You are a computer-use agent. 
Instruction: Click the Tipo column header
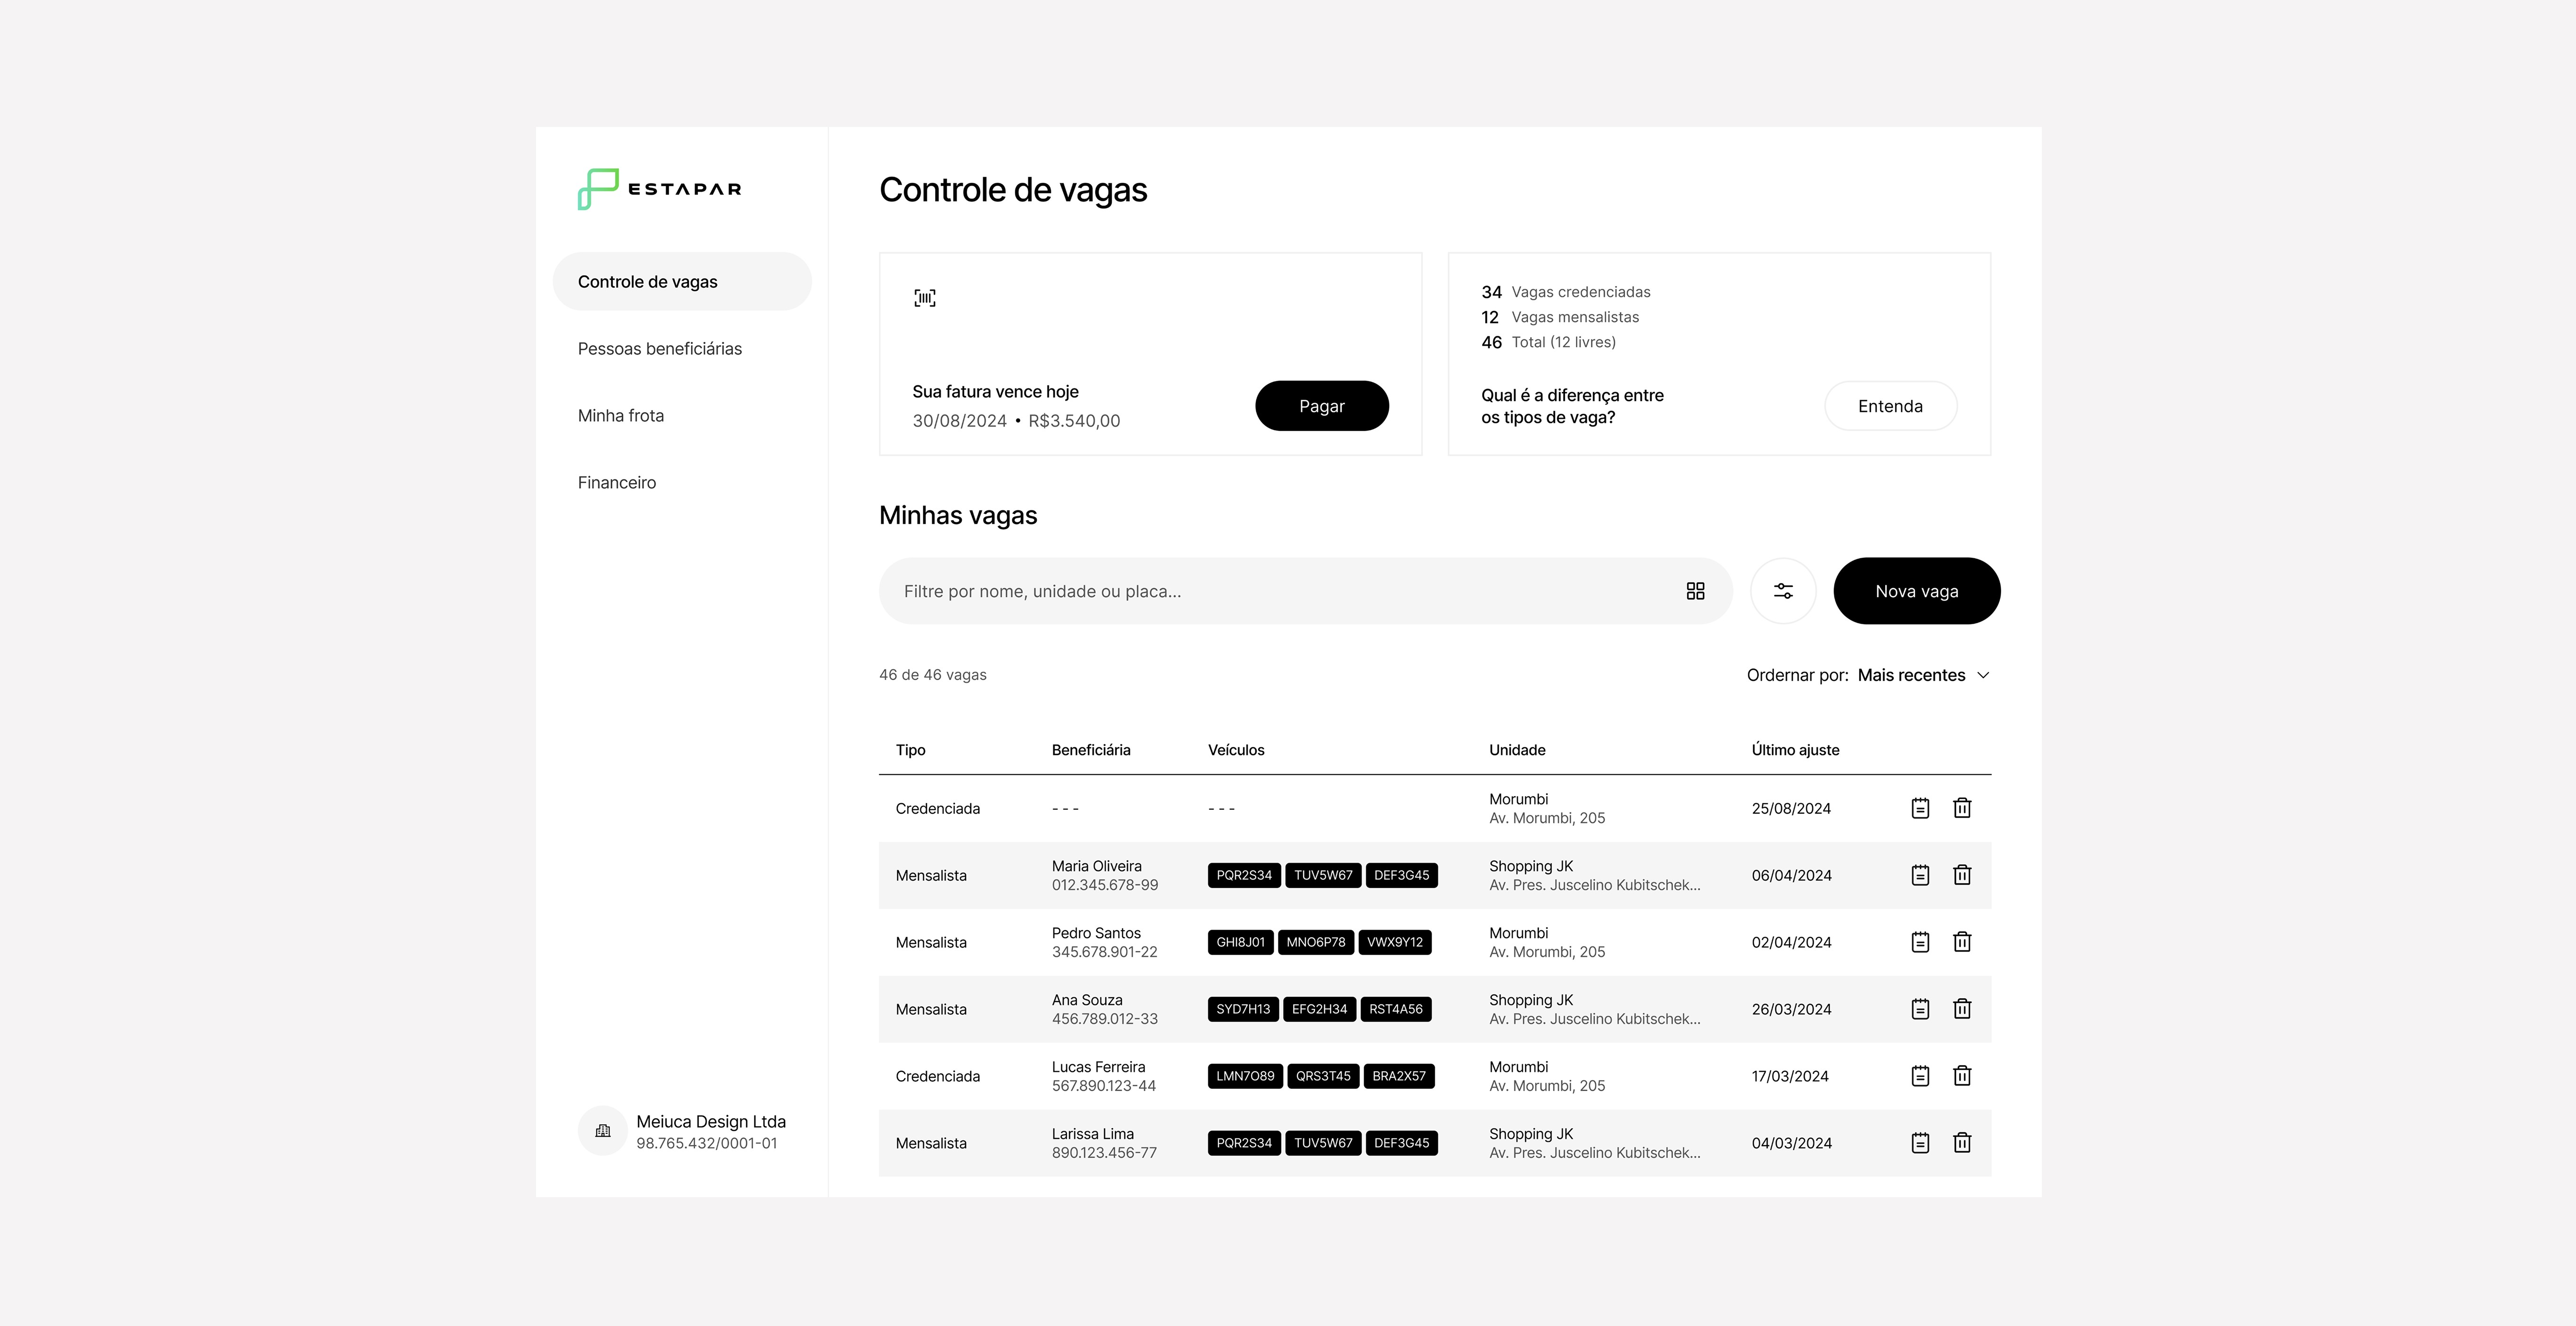[x=910, y=750]
